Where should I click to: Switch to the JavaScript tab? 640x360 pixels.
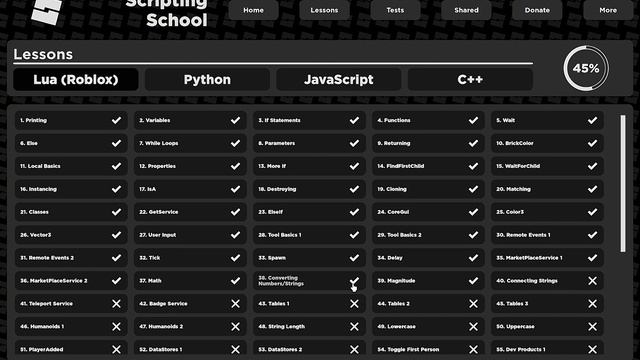pyautogui.click(x=339, y=79)
